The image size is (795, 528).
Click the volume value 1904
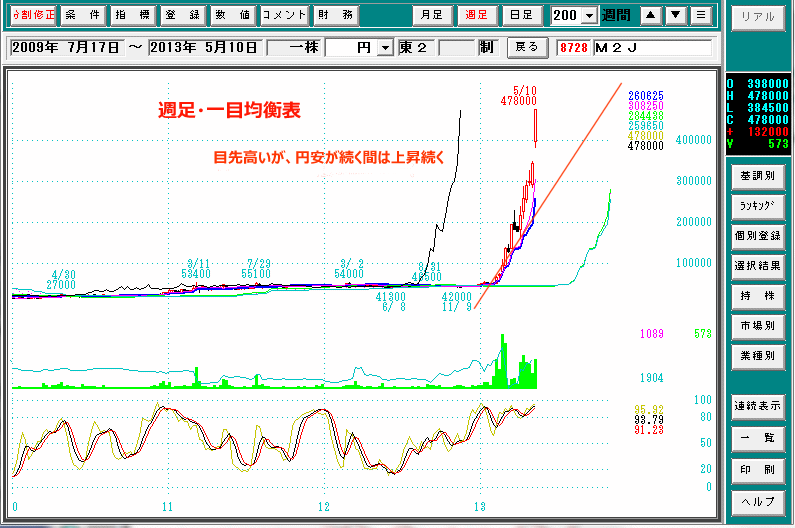[x=652, y=378]
